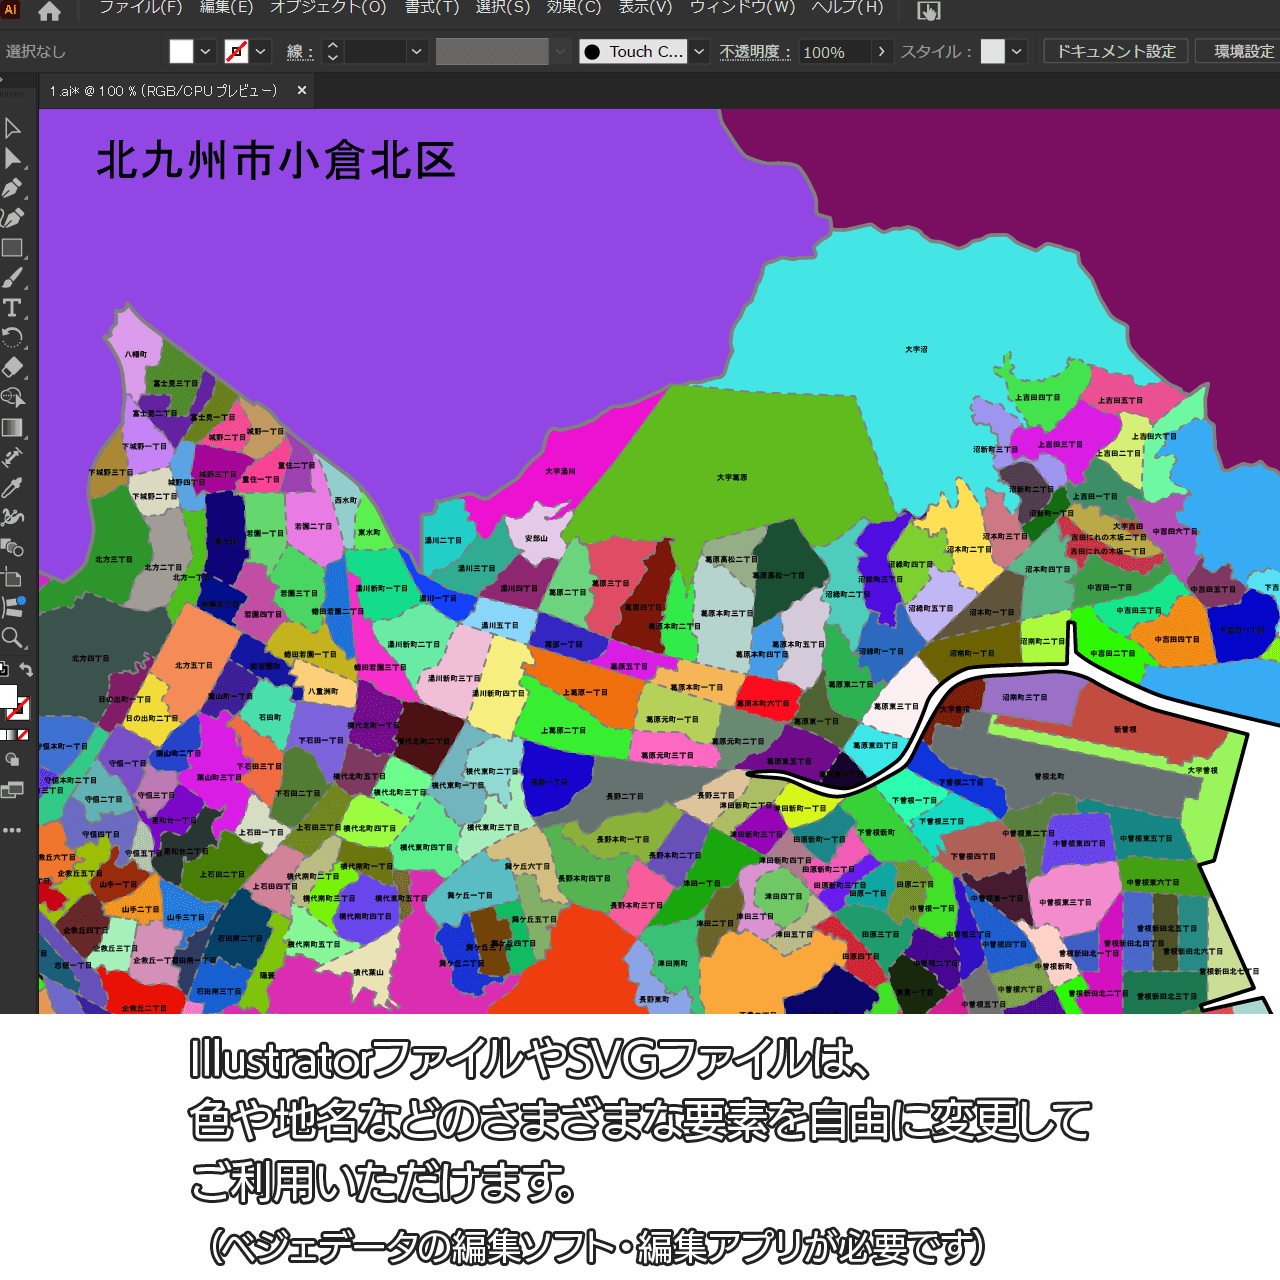Change the screen mode
Screen dimensions: 1280x1280
tap(13, 791)
